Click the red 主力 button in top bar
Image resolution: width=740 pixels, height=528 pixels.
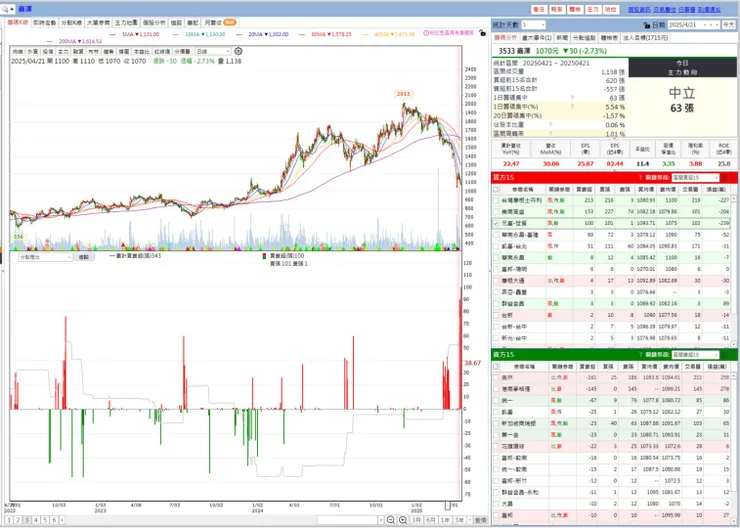[x=593, y=9]
